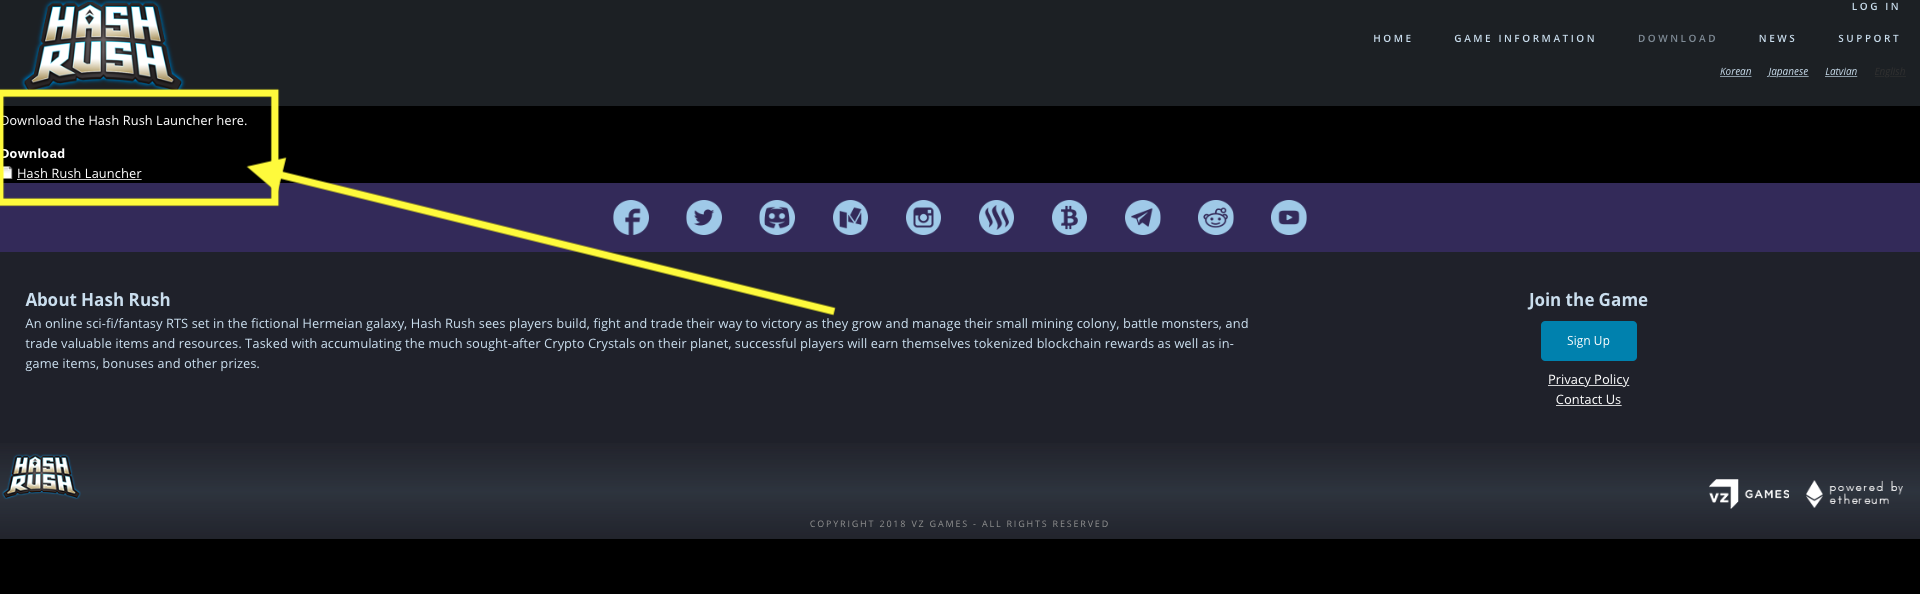Click the About Hash Rush heading
The image size is (1920, 594).
(98, 300)
